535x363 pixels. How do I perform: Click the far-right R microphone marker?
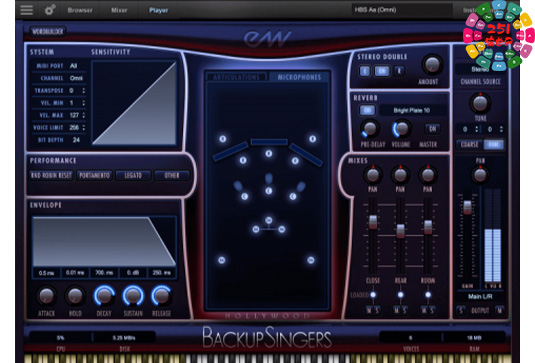313,139
